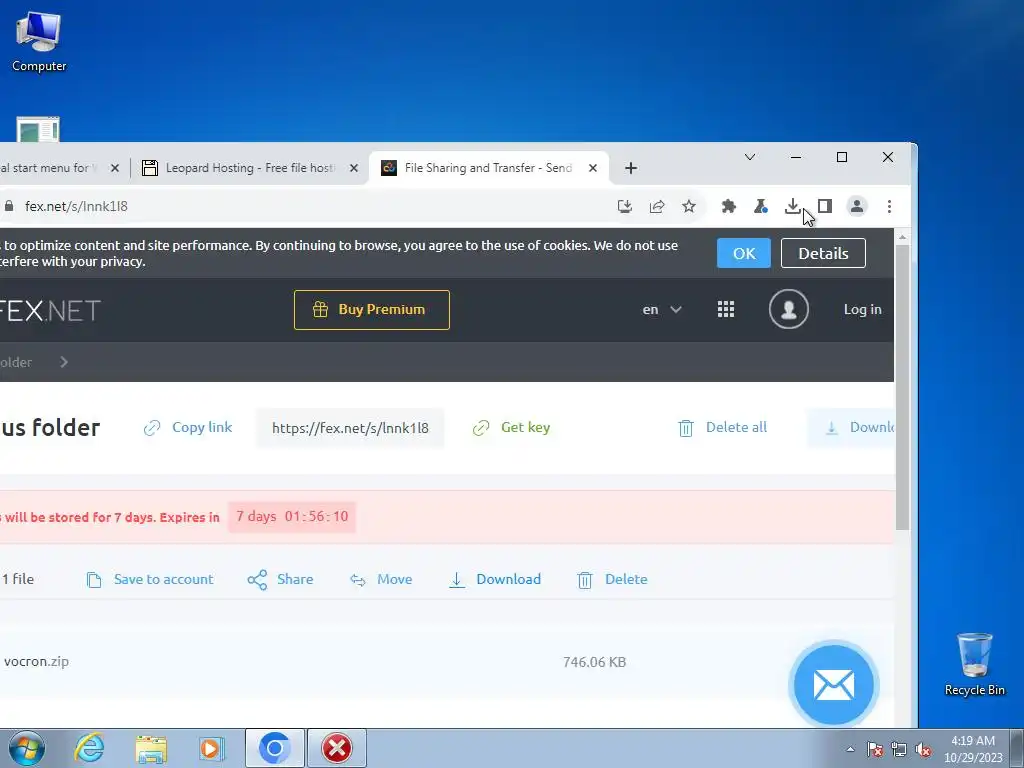Viewport: 1024px width, 768px height.
Task: Open Windows Media Player from taskbar
Action: [x=212, y=748]
